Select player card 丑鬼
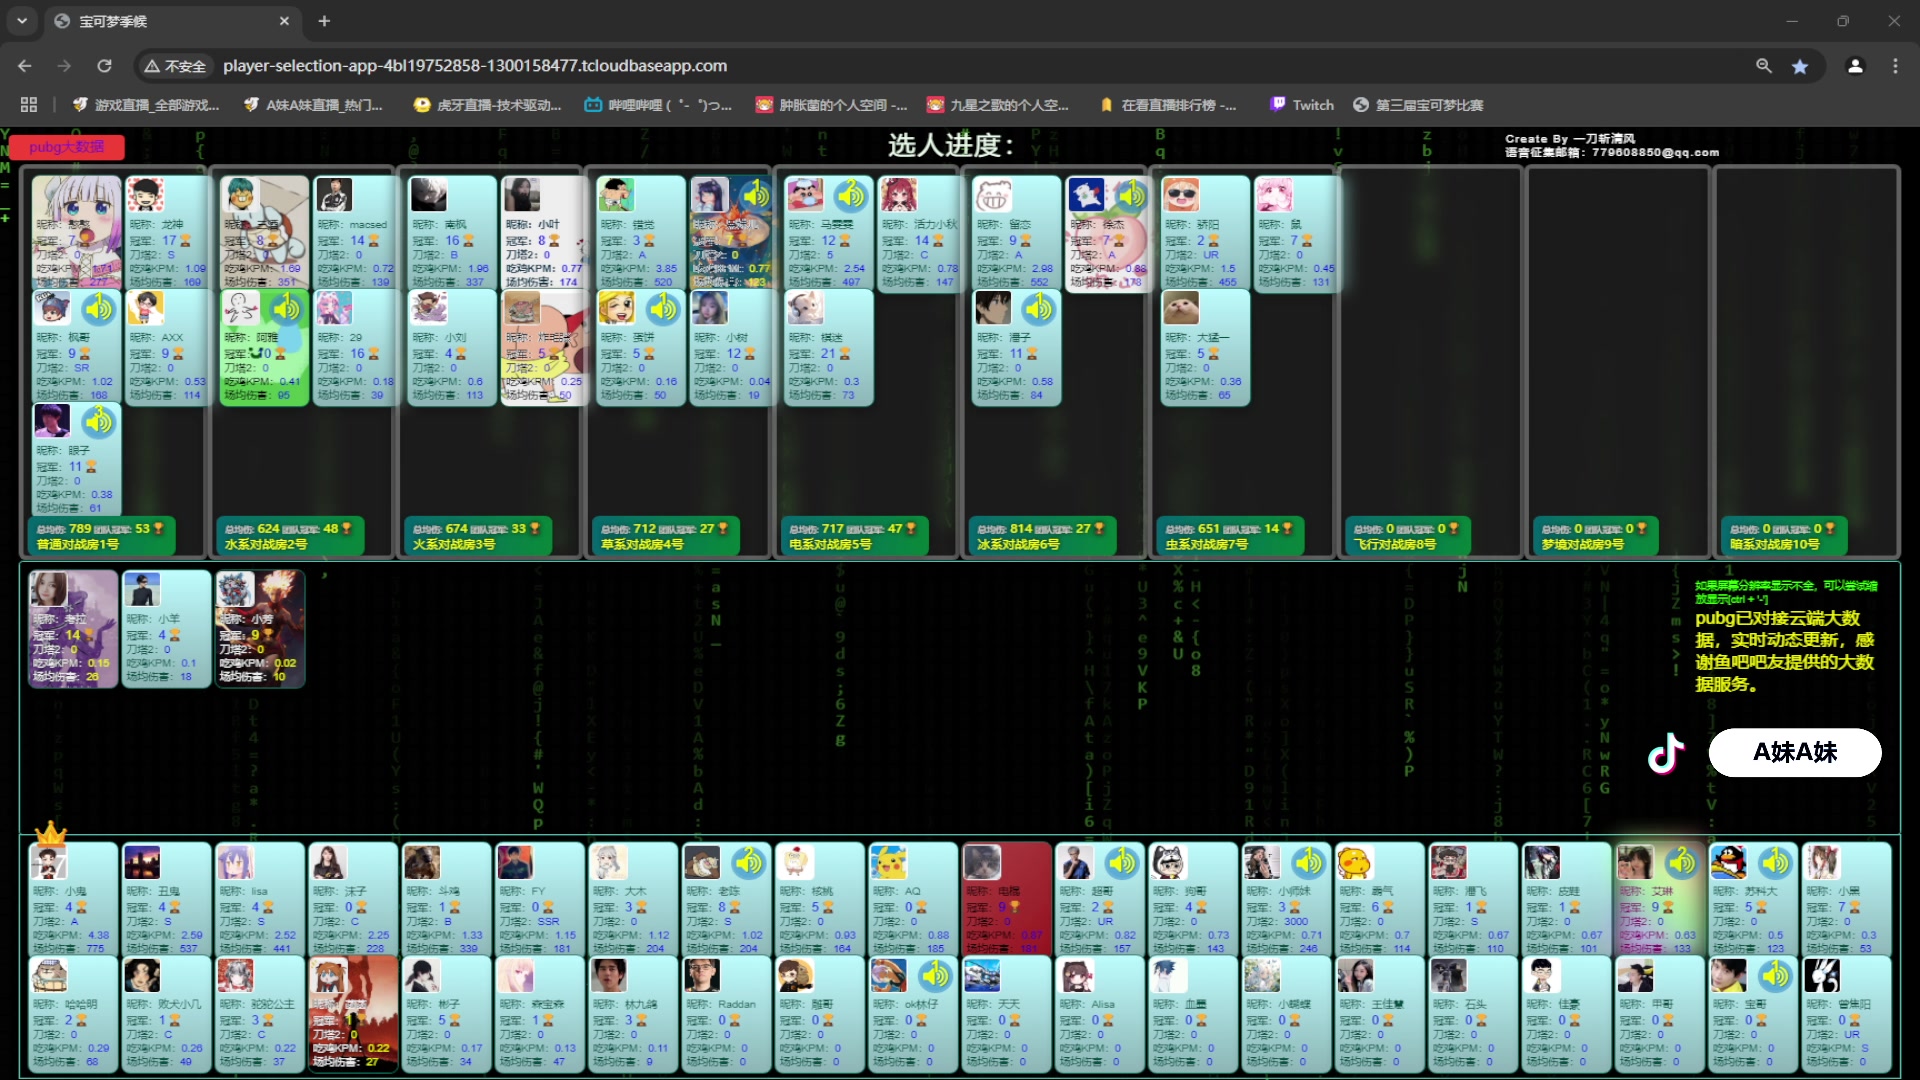 (x=166, y=897)
